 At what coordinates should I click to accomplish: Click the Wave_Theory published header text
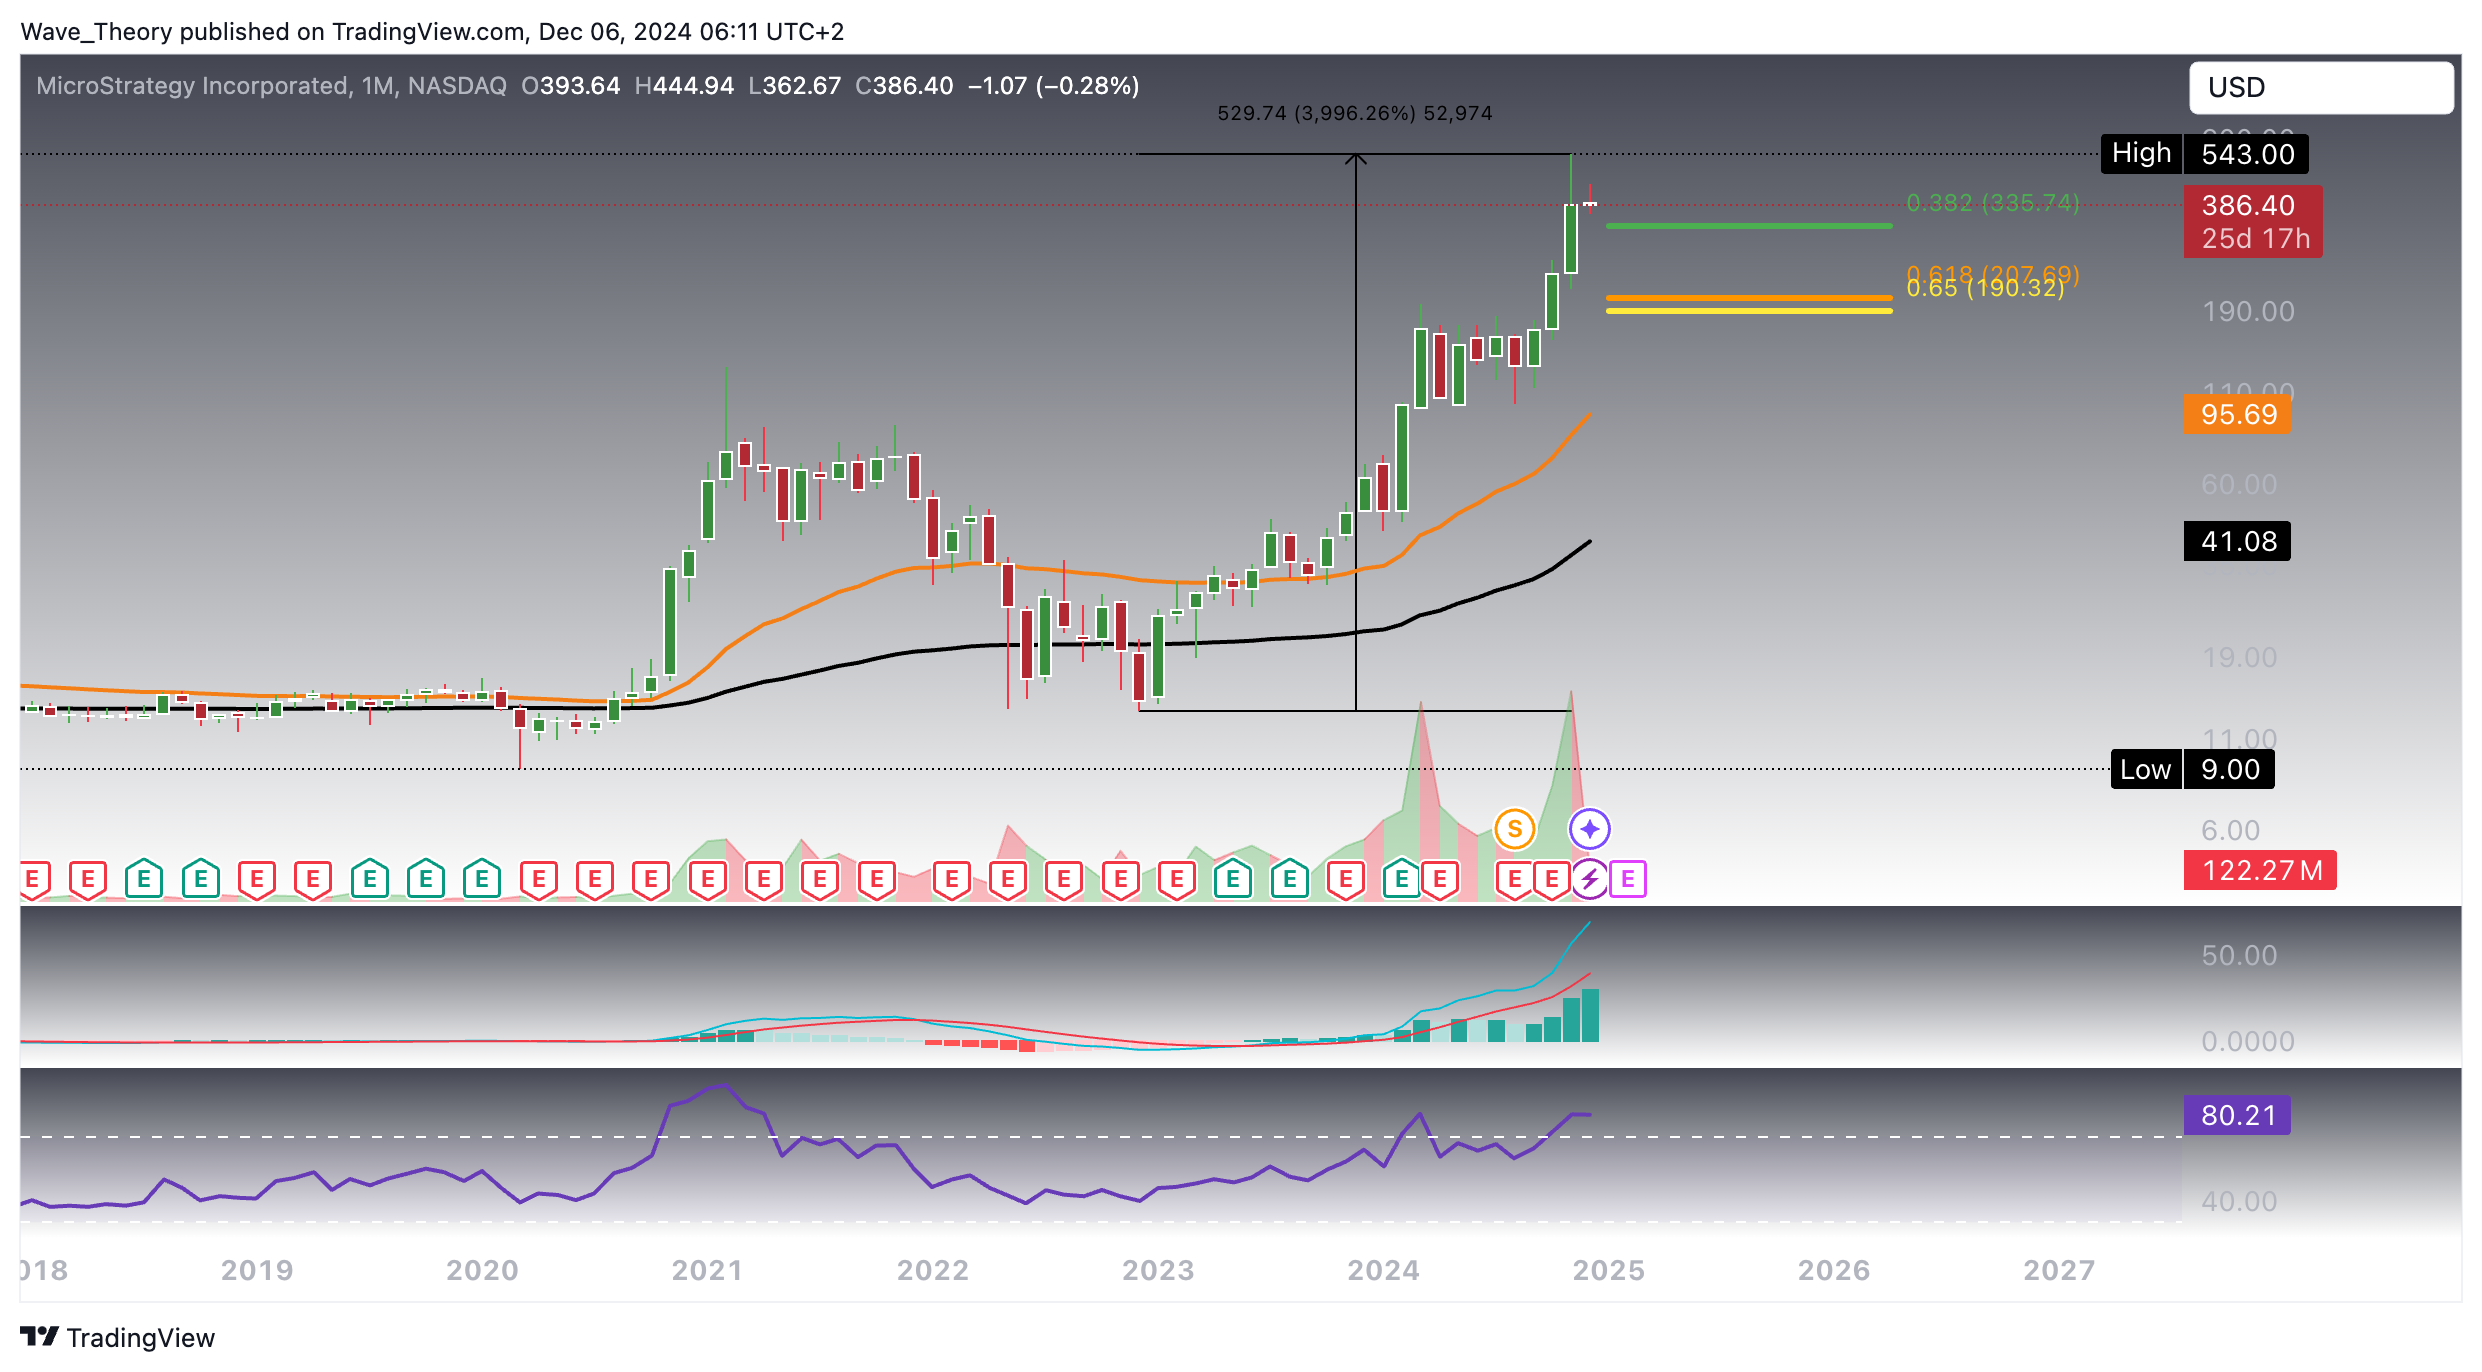click(432, 32)
